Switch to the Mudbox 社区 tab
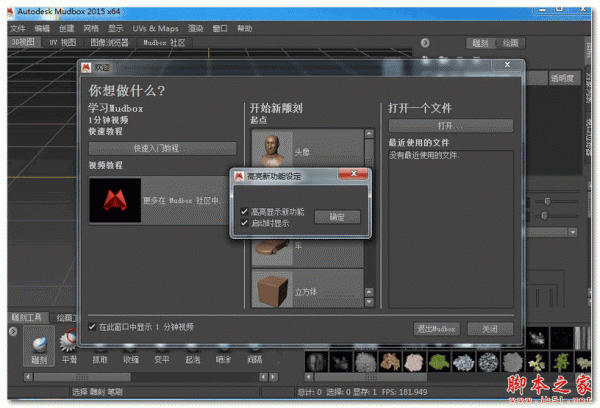This screenshot has height=408, width=600. (x=165, y=43)
